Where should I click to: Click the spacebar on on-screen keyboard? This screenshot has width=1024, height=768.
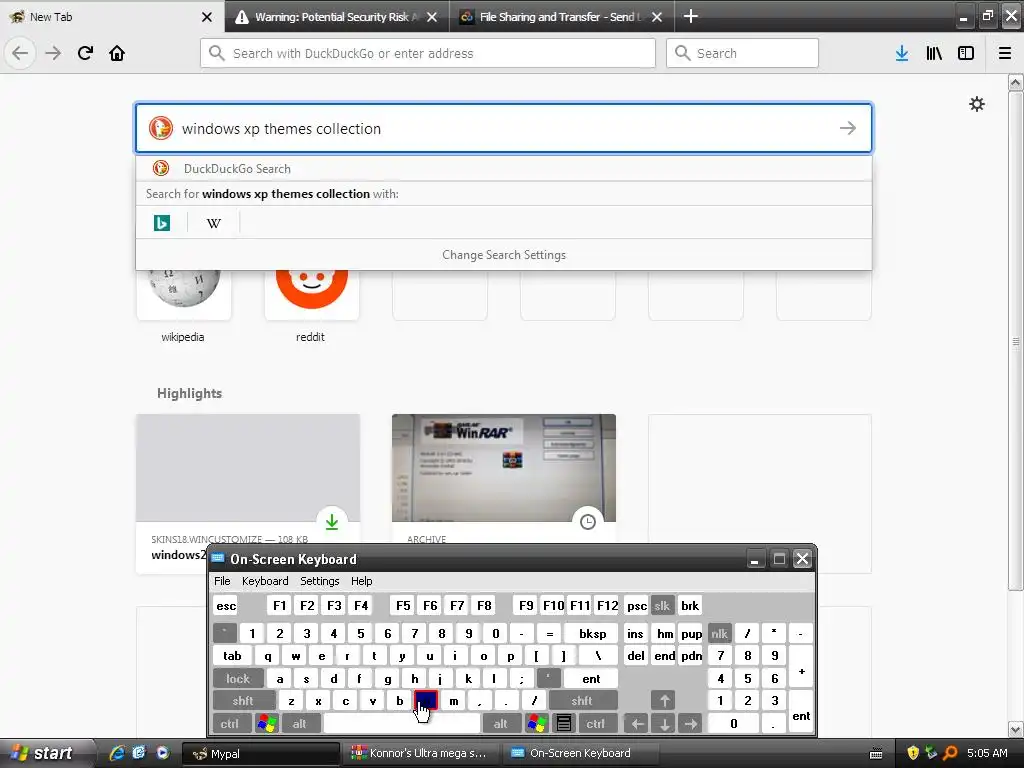[402, 724]
